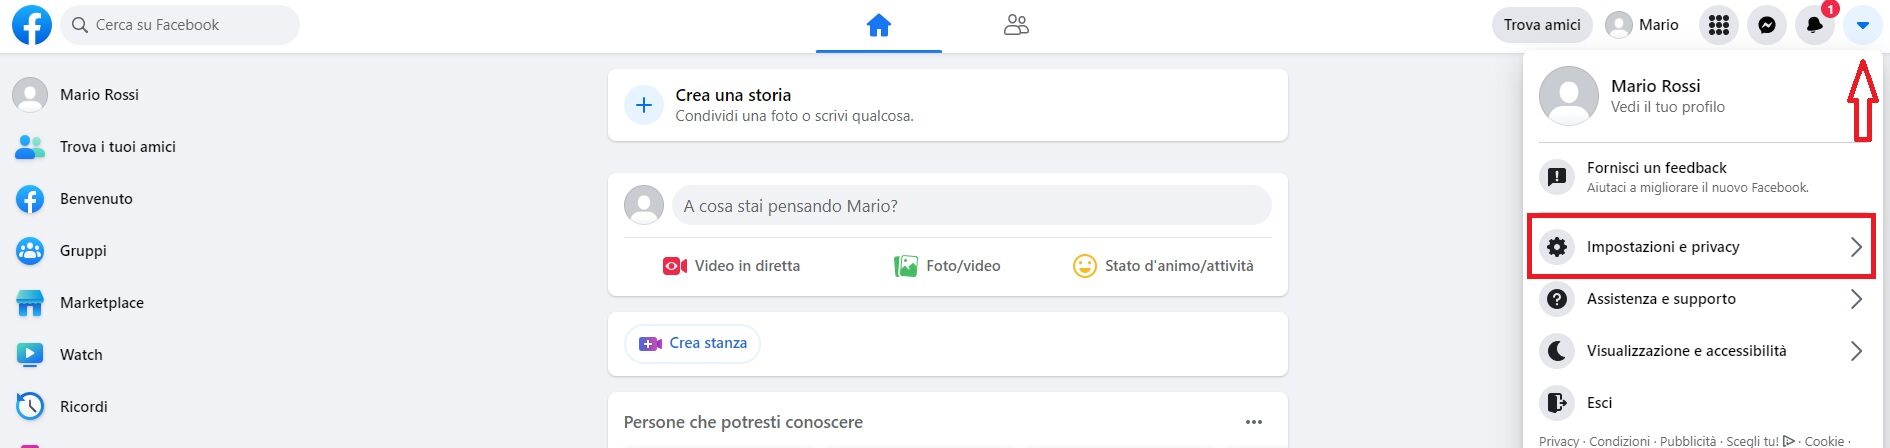Switch to the Friends tab icon

click(x=1016, y=25)
